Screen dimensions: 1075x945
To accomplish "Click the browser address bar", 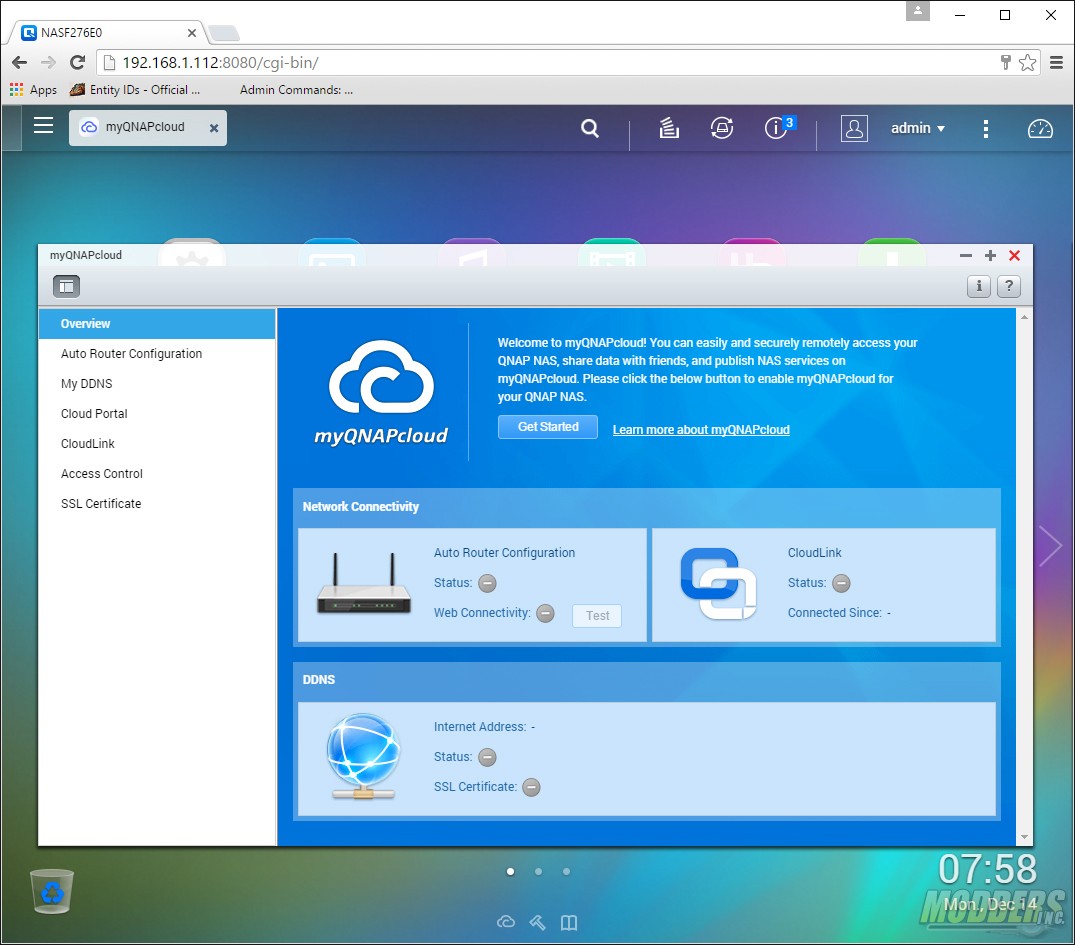I will (x=548, y=62).
